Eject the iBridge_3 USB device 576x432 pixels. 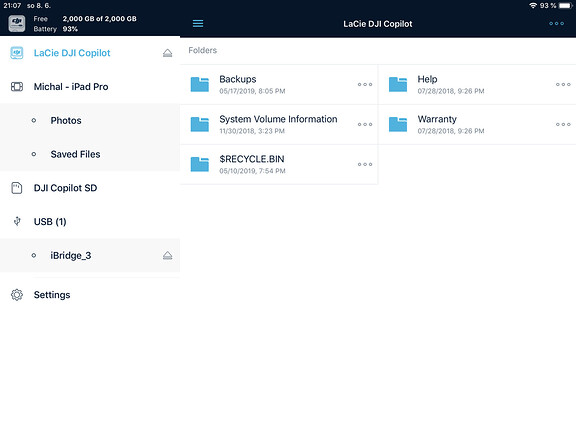coord(168,256)
